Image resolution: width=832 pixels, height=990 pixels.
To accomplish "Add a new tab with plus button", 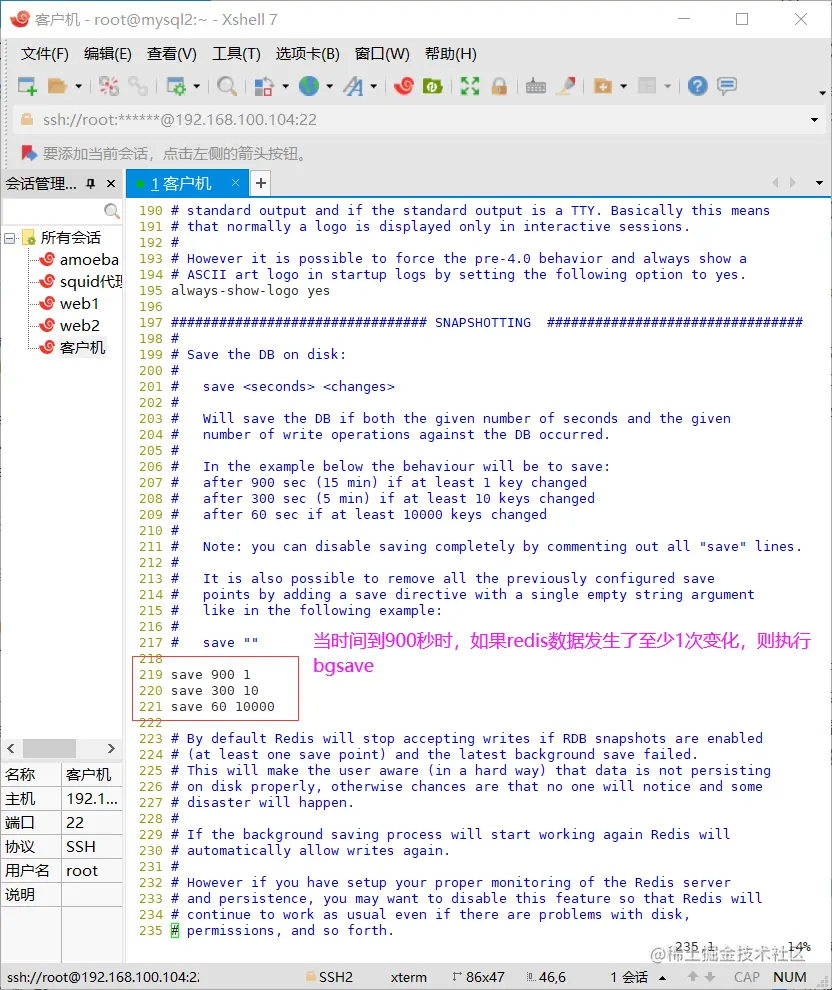I will 260,183.
